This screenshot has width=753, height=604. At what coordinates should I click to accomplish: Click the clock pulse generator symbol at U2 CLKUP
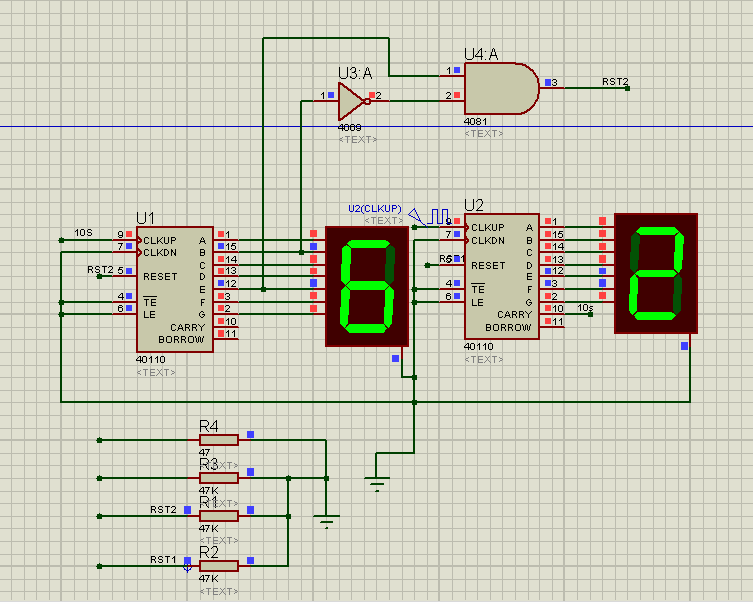429,217
